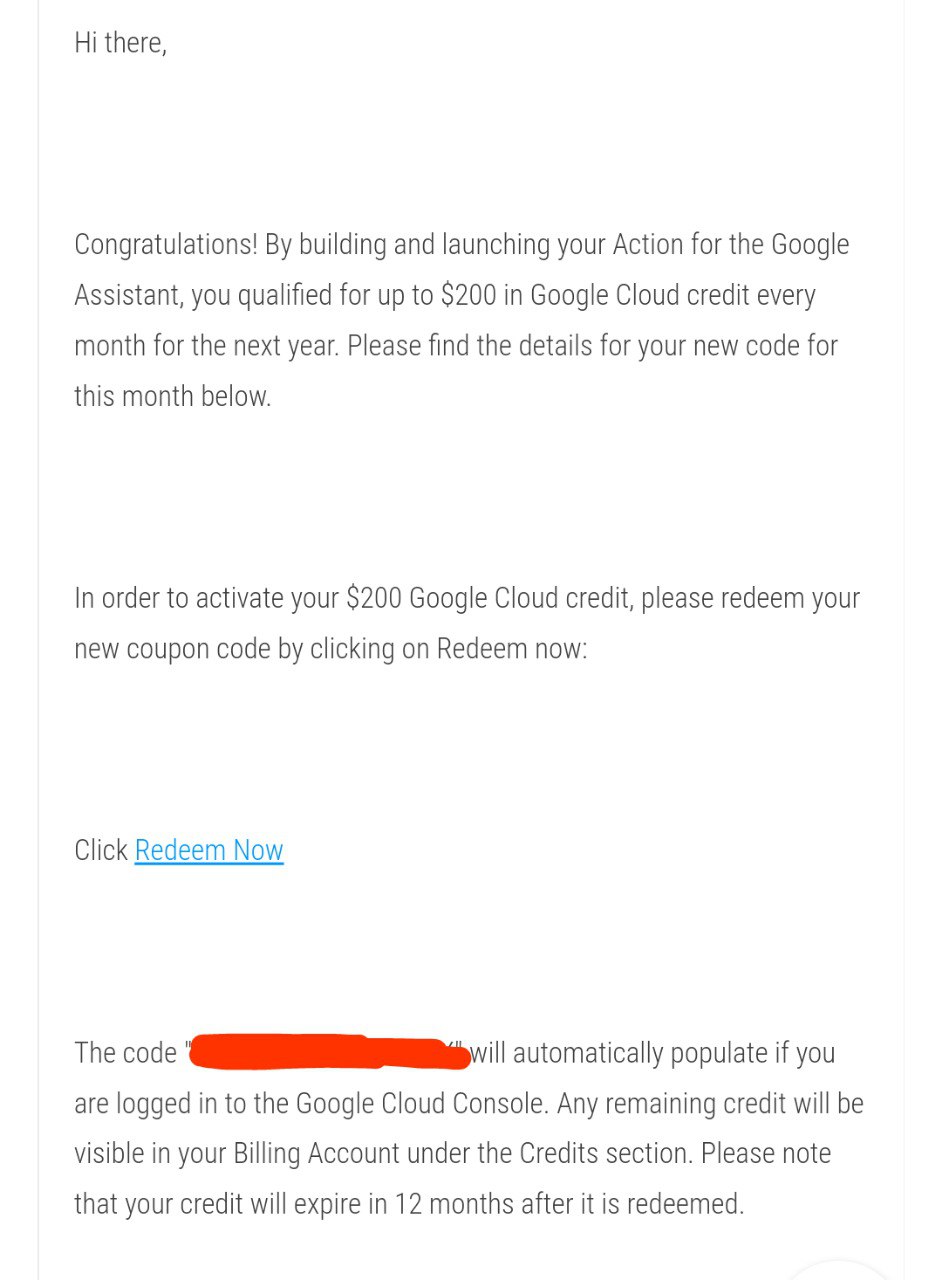The image size is (942, 1280).
Task: Click the words "The code"
Action: [x=125, y=1053]
